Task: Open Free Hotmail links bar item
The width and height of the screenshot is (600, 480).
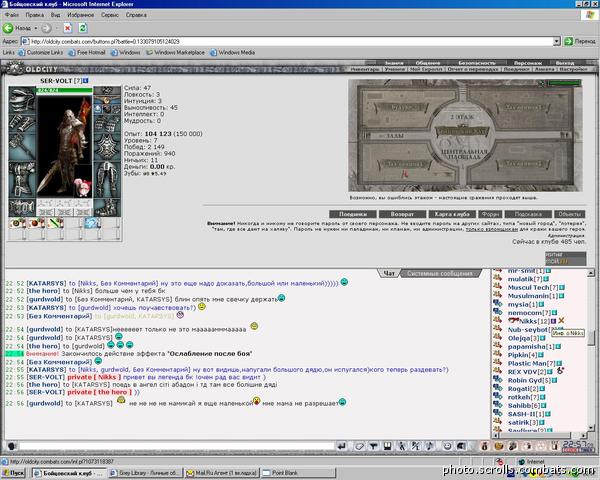Action: click(x=87, y=52)
